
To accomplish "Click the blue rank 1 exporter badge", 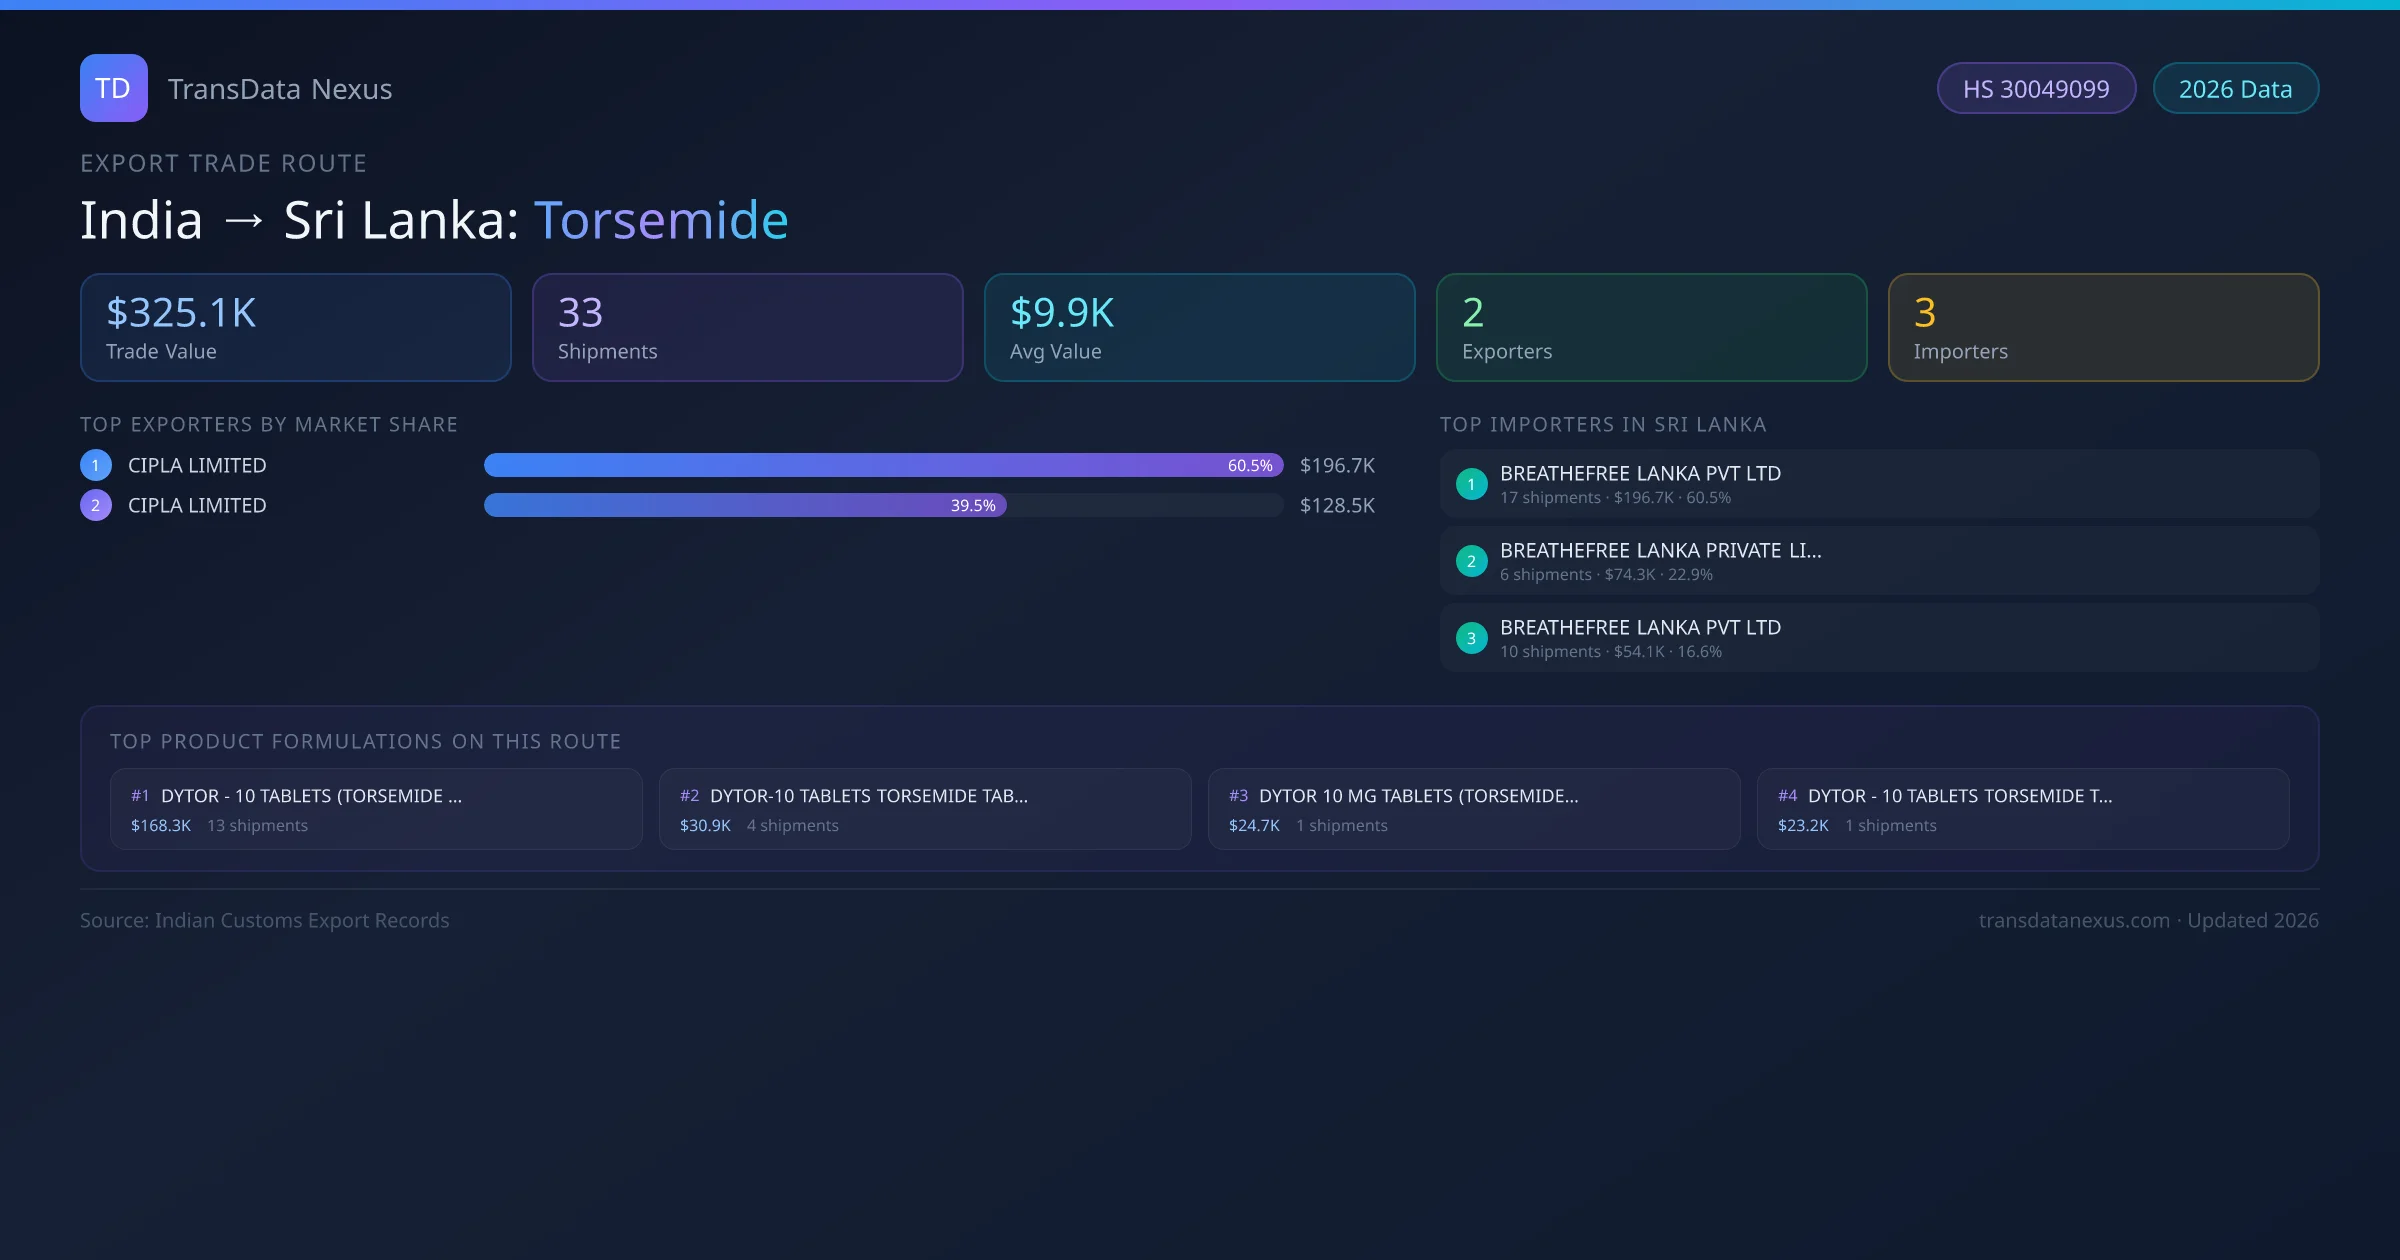I will (96, 465).
